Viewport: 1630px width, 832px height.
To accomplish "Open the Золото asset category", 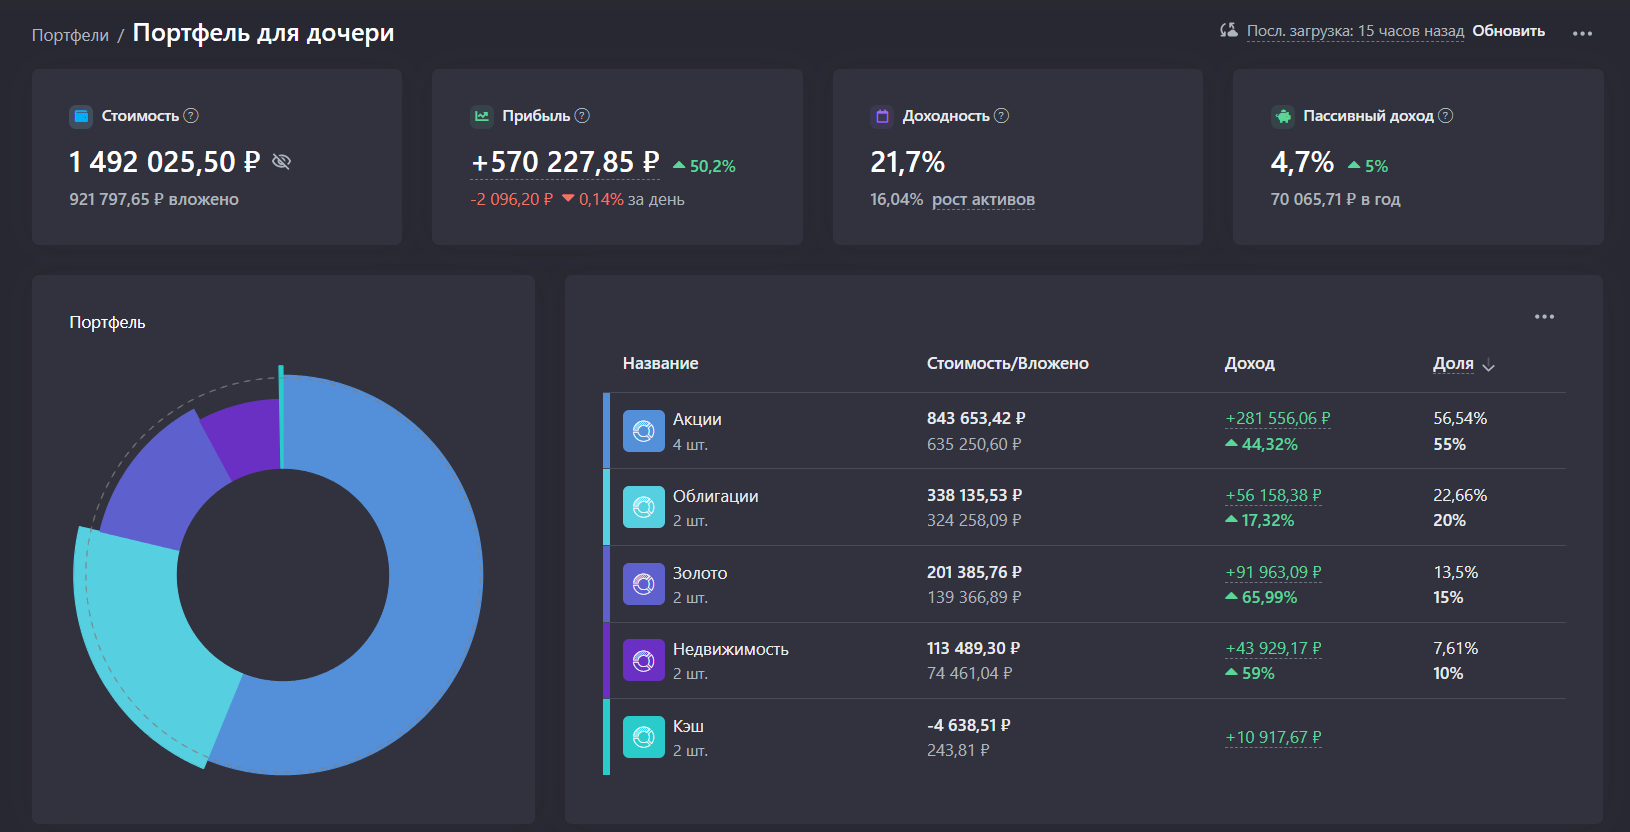I will click(x=700, y=573).
